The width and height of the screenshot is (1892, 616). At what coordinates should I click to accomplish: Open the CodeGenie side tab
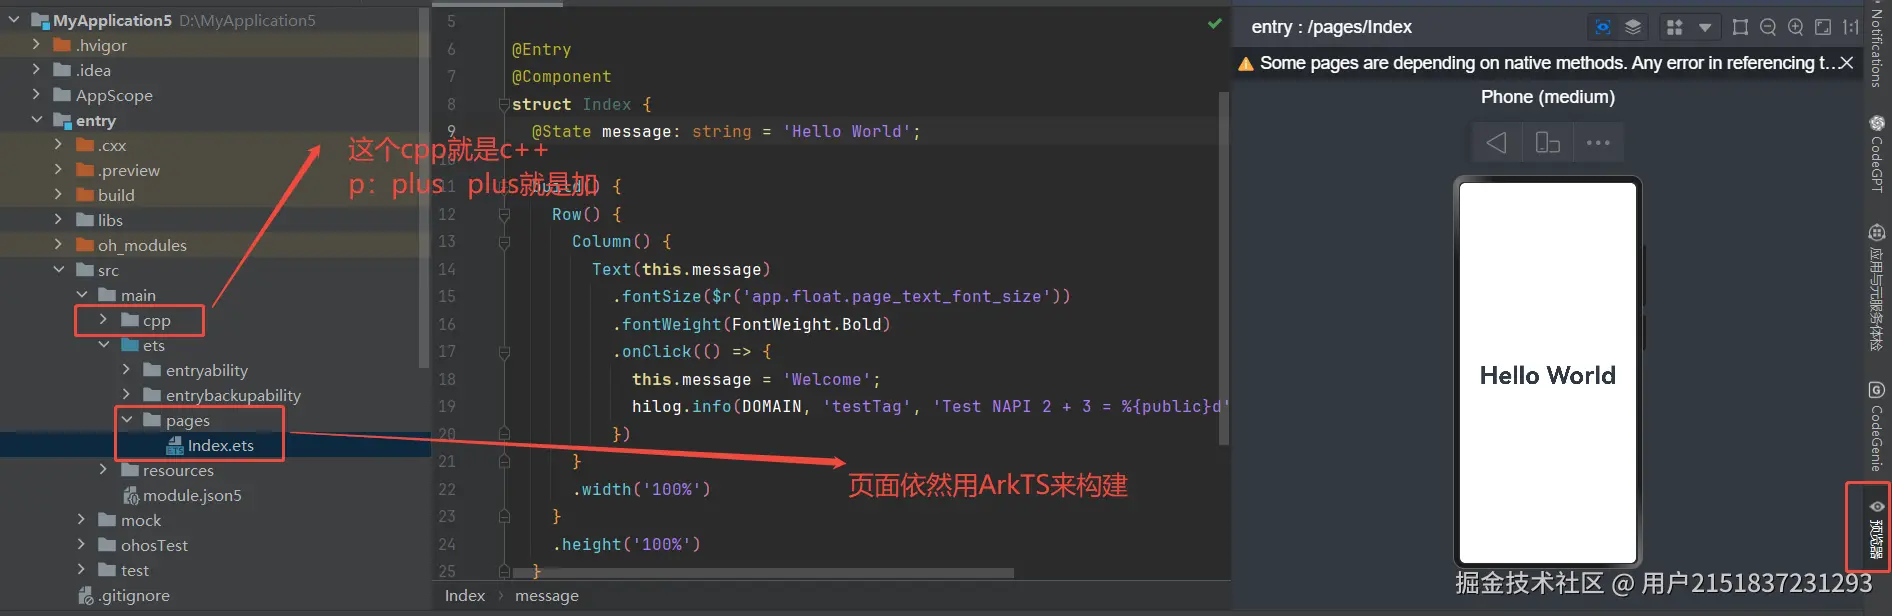(x=1877, y=426)
